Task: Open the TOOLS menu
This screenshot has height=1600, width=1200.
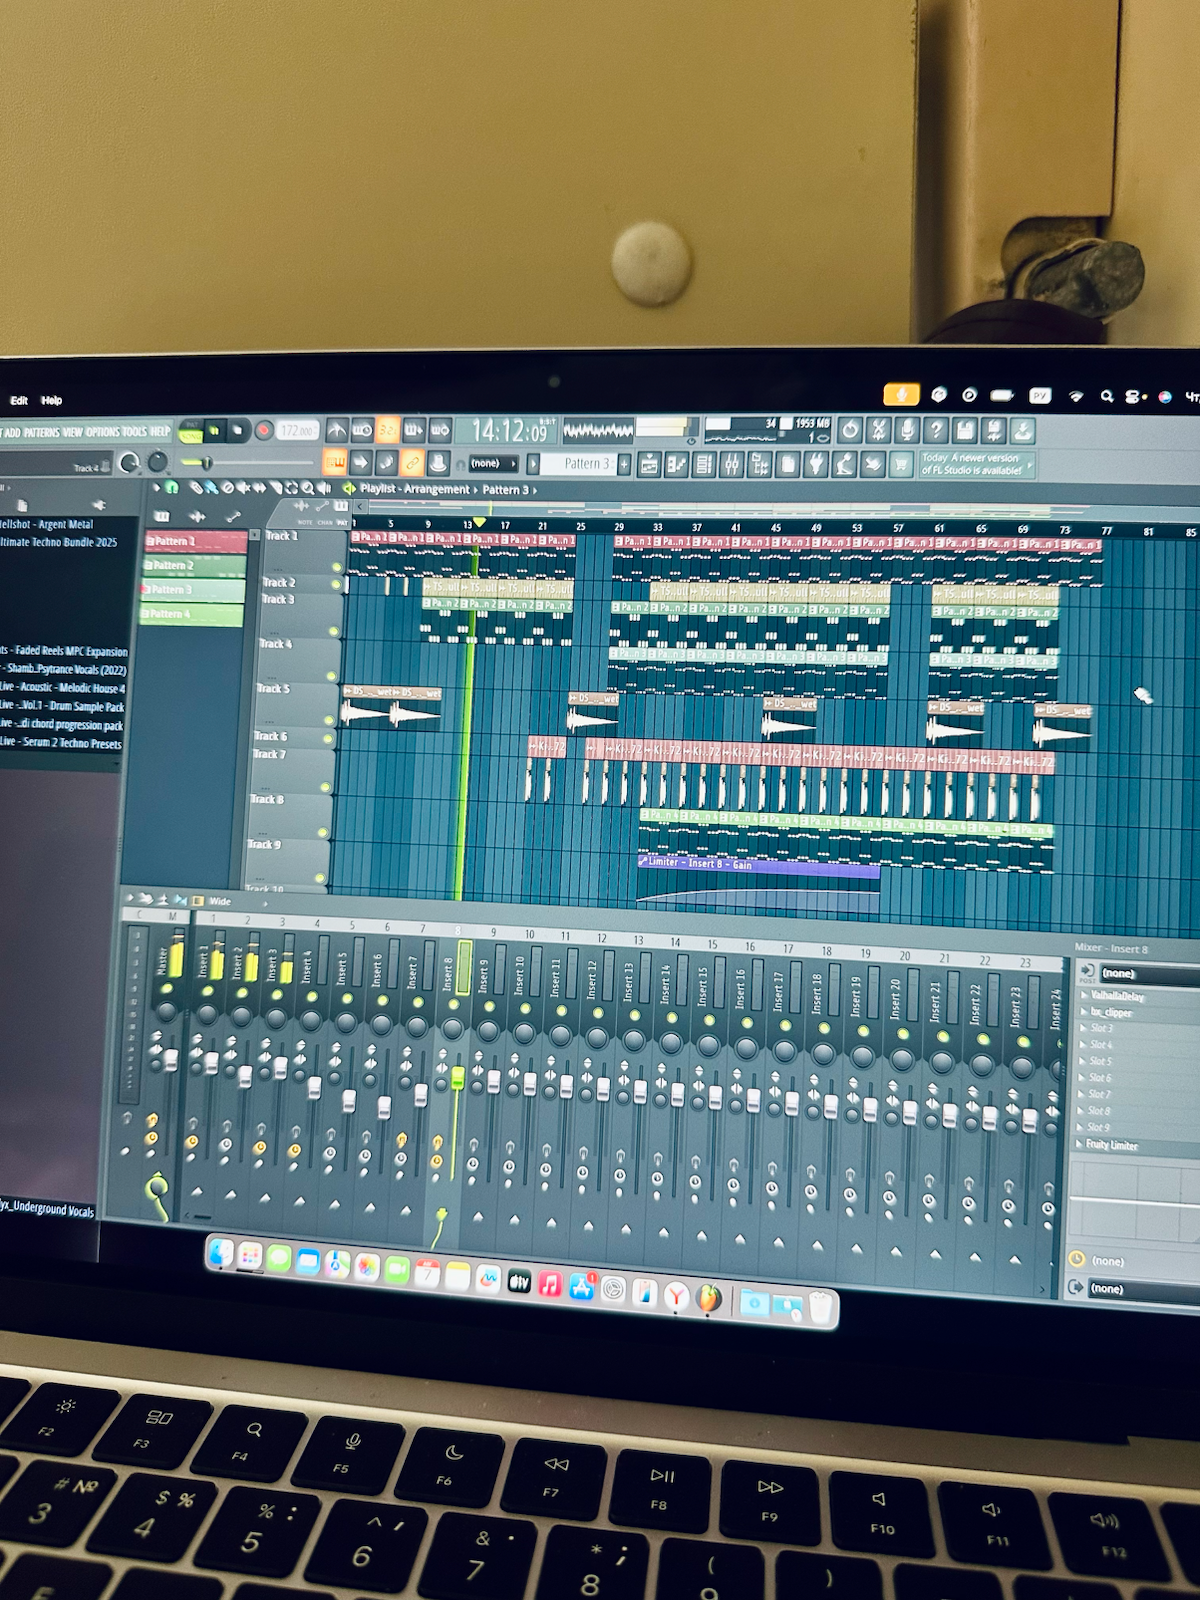Action: (134, 432)
